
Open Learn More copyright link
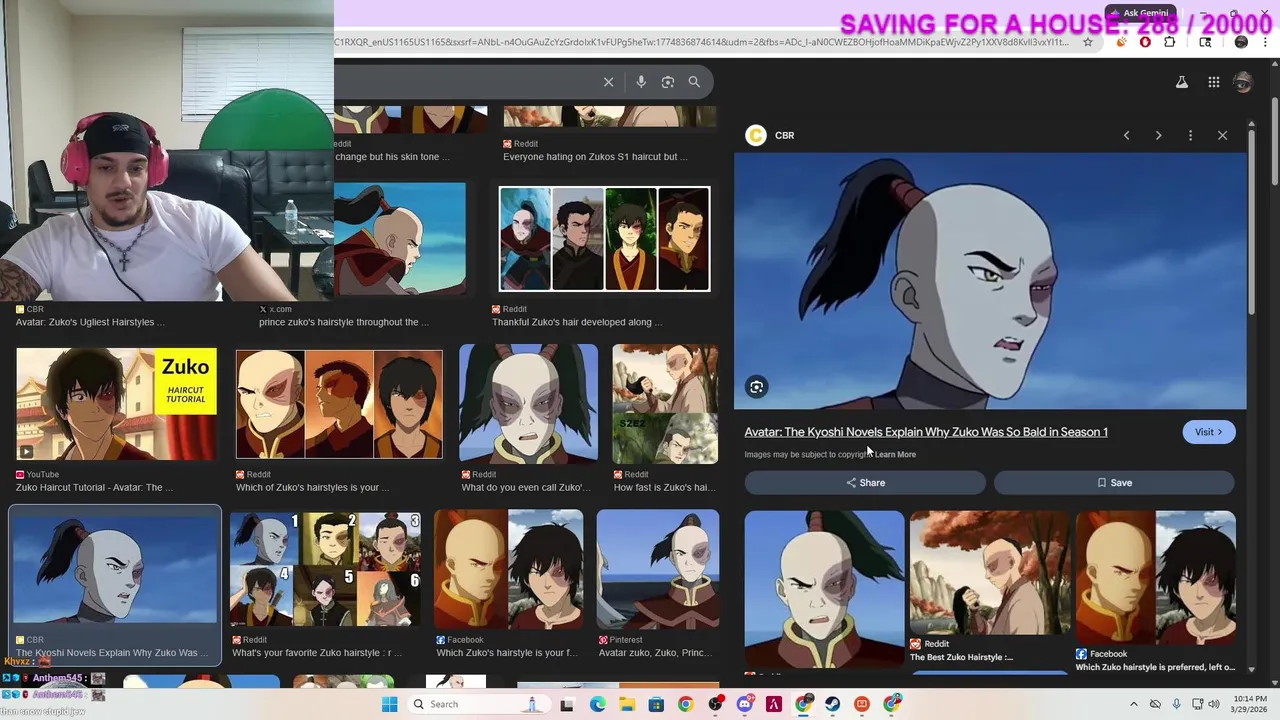pyautogui.click(x=895, y=454)
